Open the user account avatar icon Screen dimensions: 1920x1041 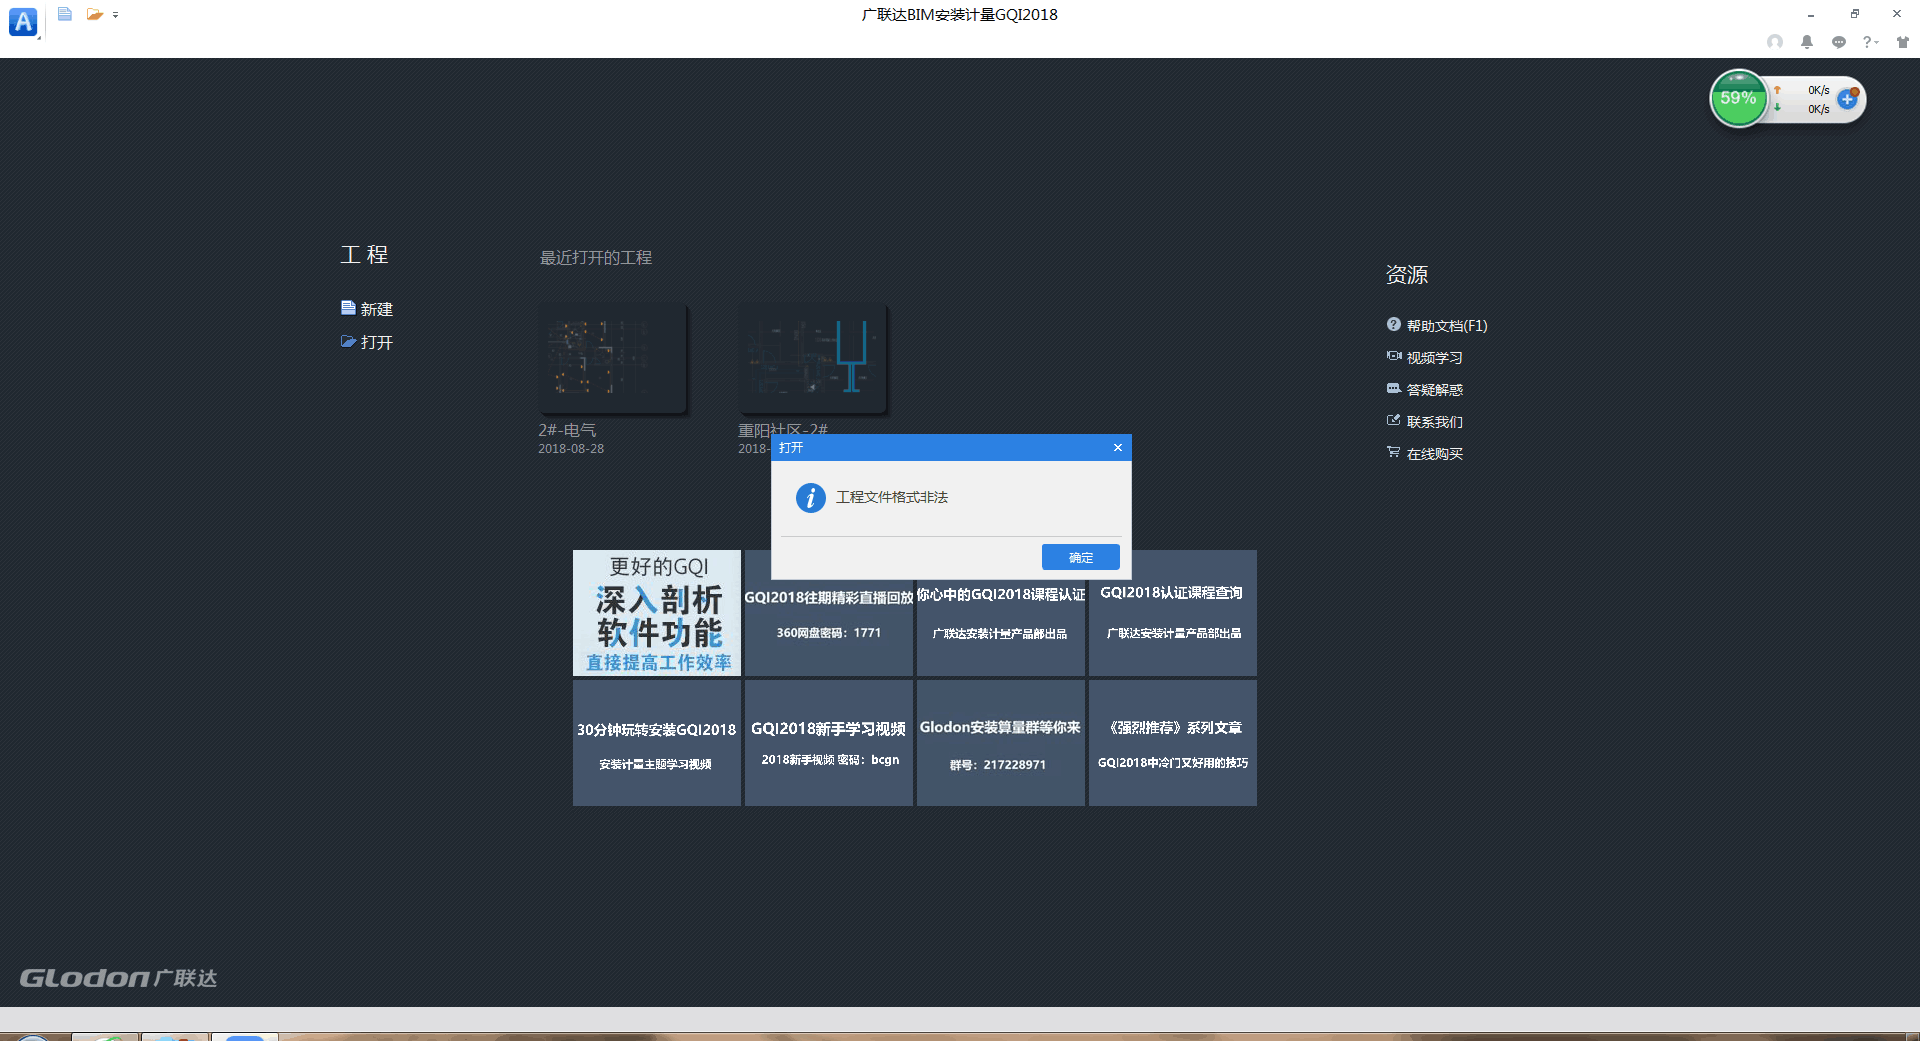[1775, 42]
